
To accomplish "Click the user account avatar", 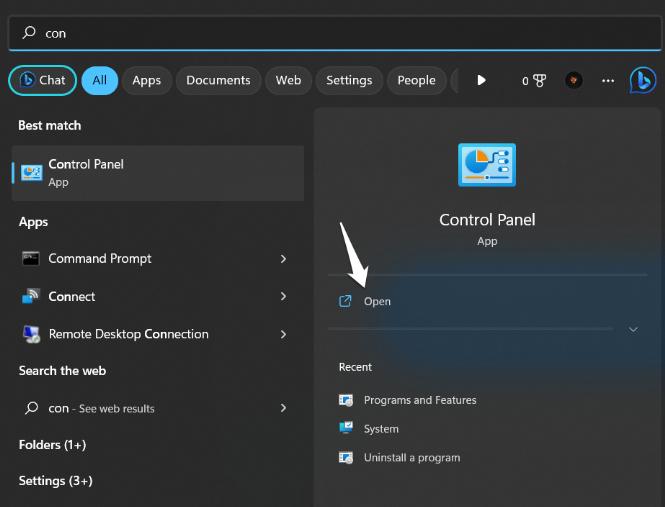I will [573, 80].
